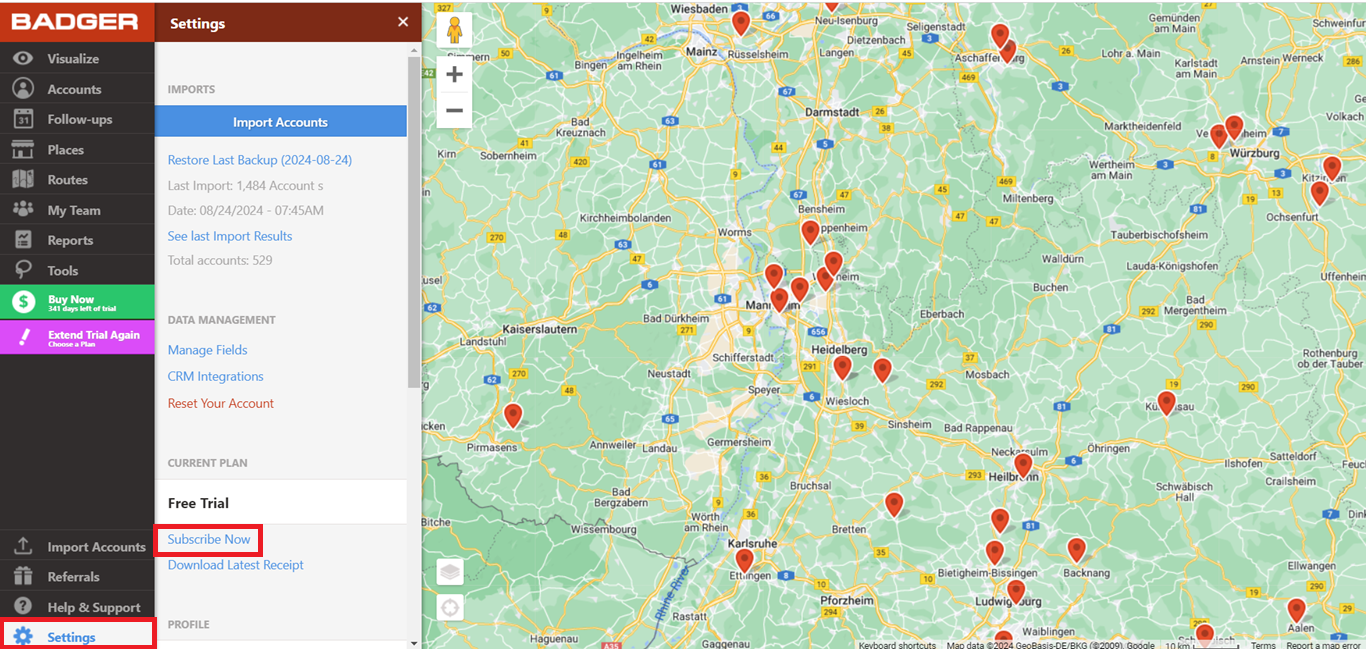Click Total accounts: 529 text

point(220,260)
